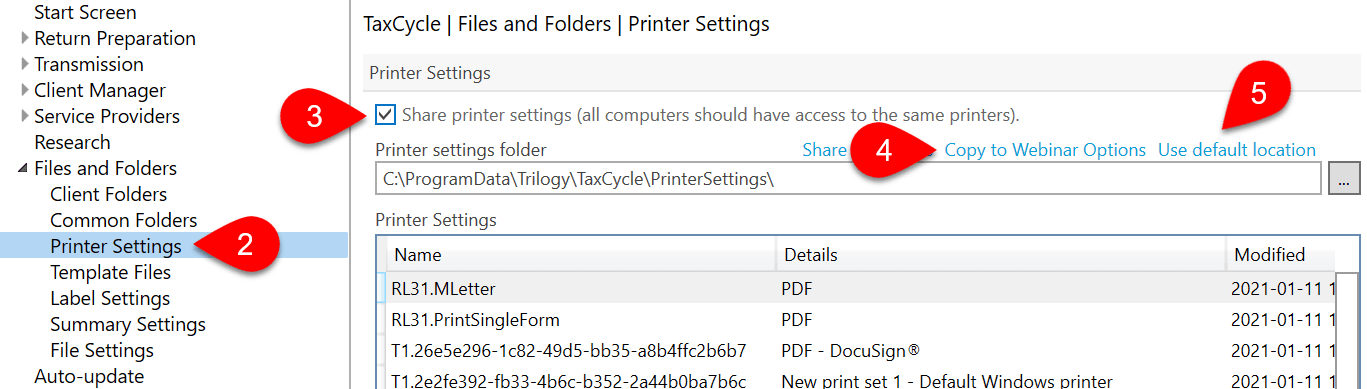Expand the Return Preparation section
The width and height of the screenshot is (1367, 389).
tap(25, 39)
